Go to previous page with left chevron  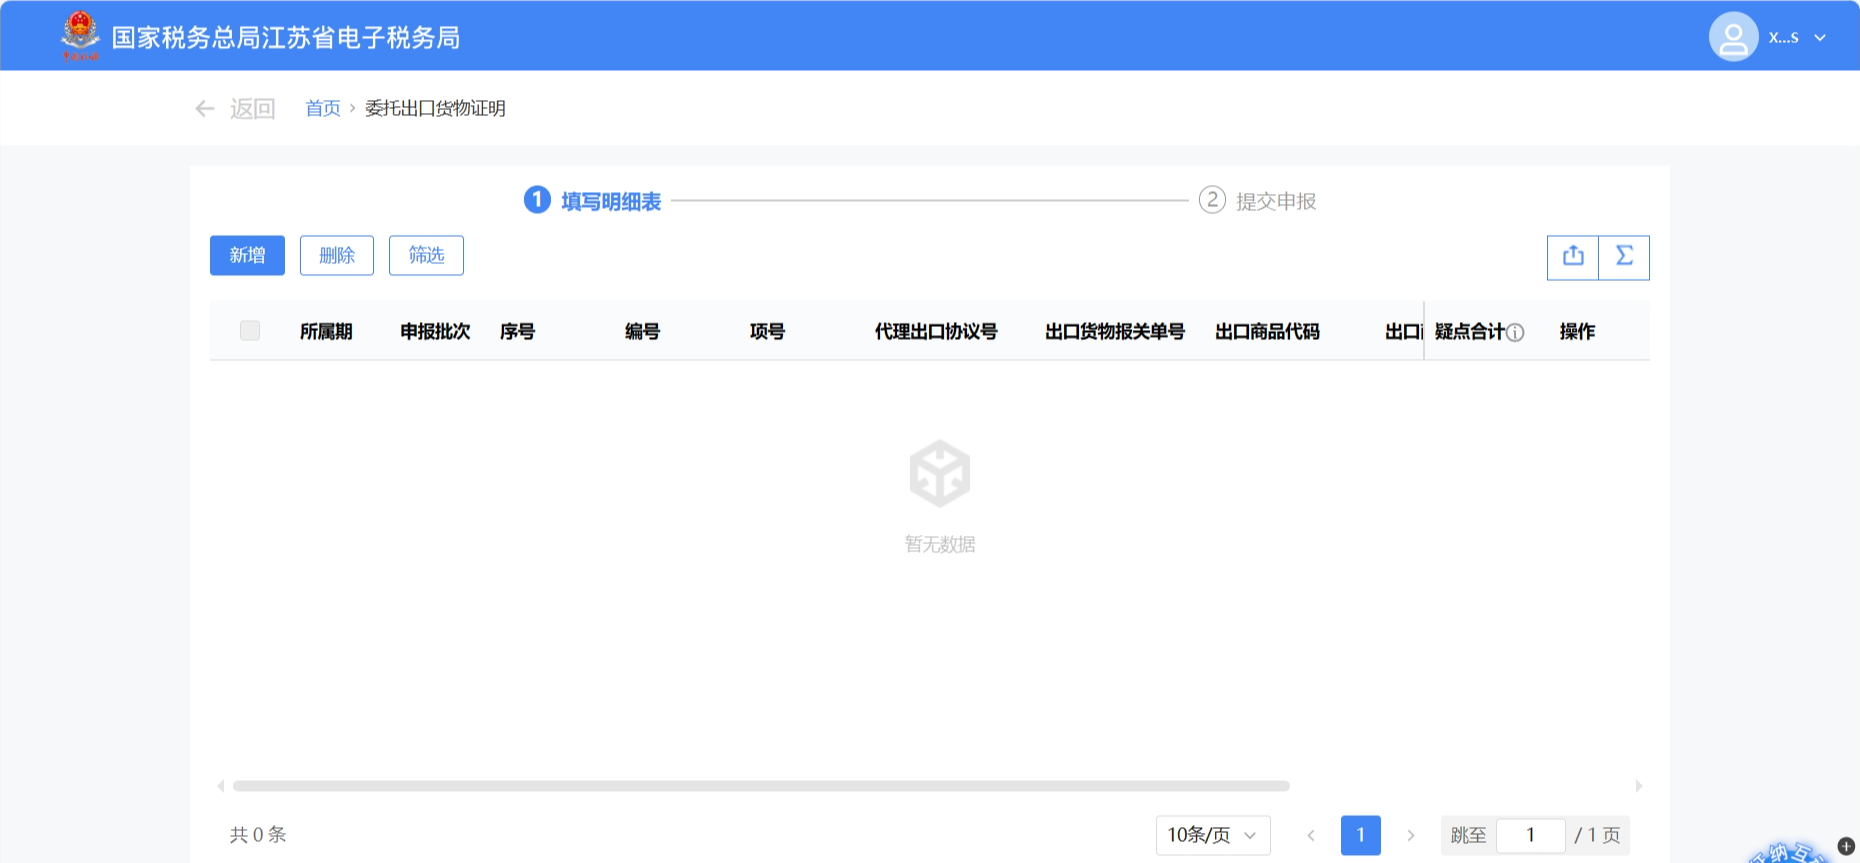[x=1311, y=835]
